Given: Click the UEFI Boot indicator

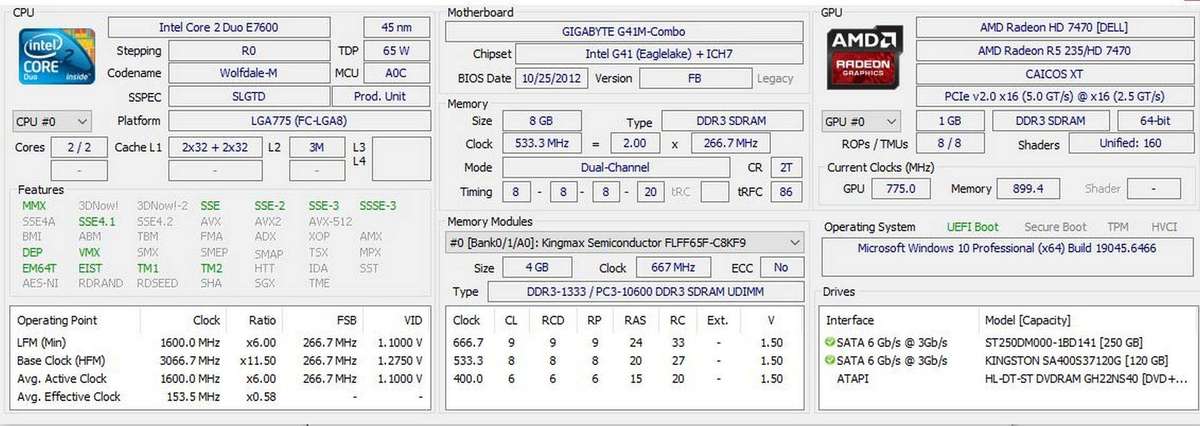Looking at the screenshot, I should point(972,227).
